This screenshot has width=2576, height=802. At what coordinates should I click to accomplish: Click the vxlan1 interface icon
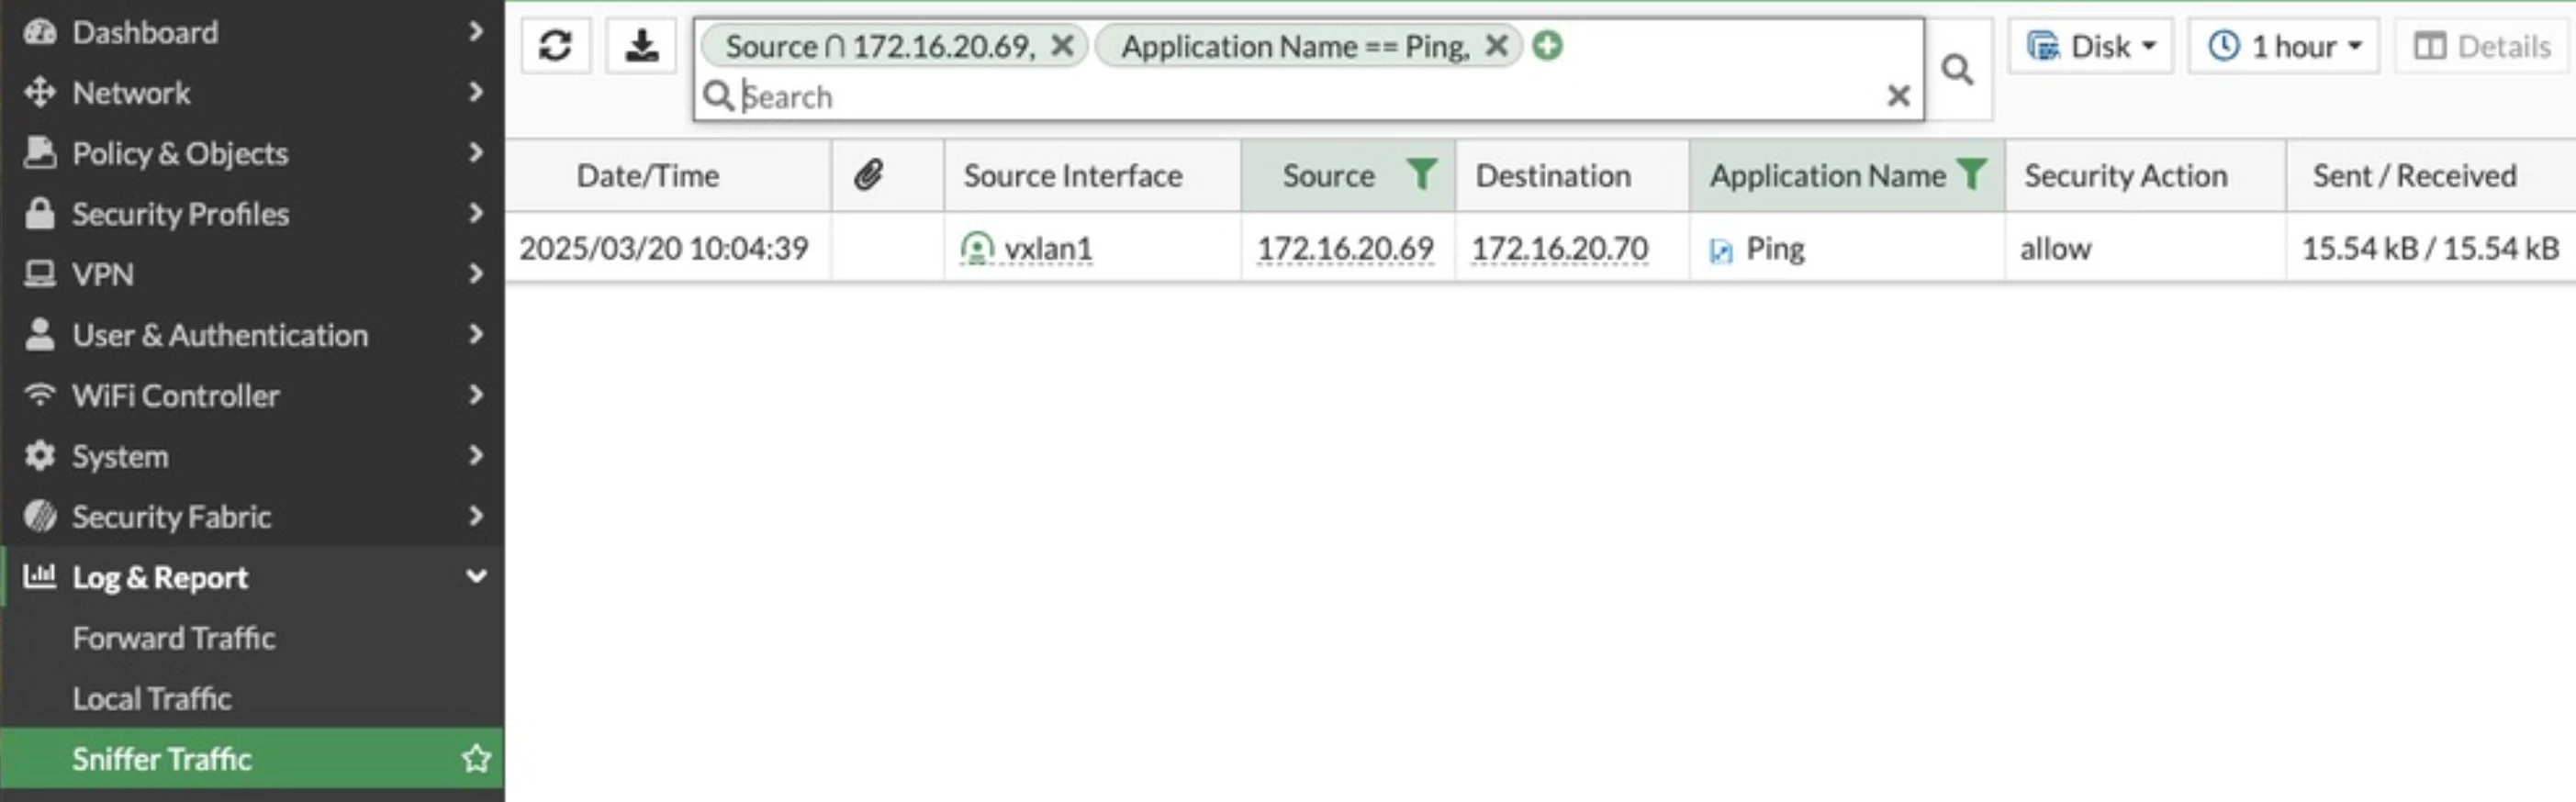976,248
